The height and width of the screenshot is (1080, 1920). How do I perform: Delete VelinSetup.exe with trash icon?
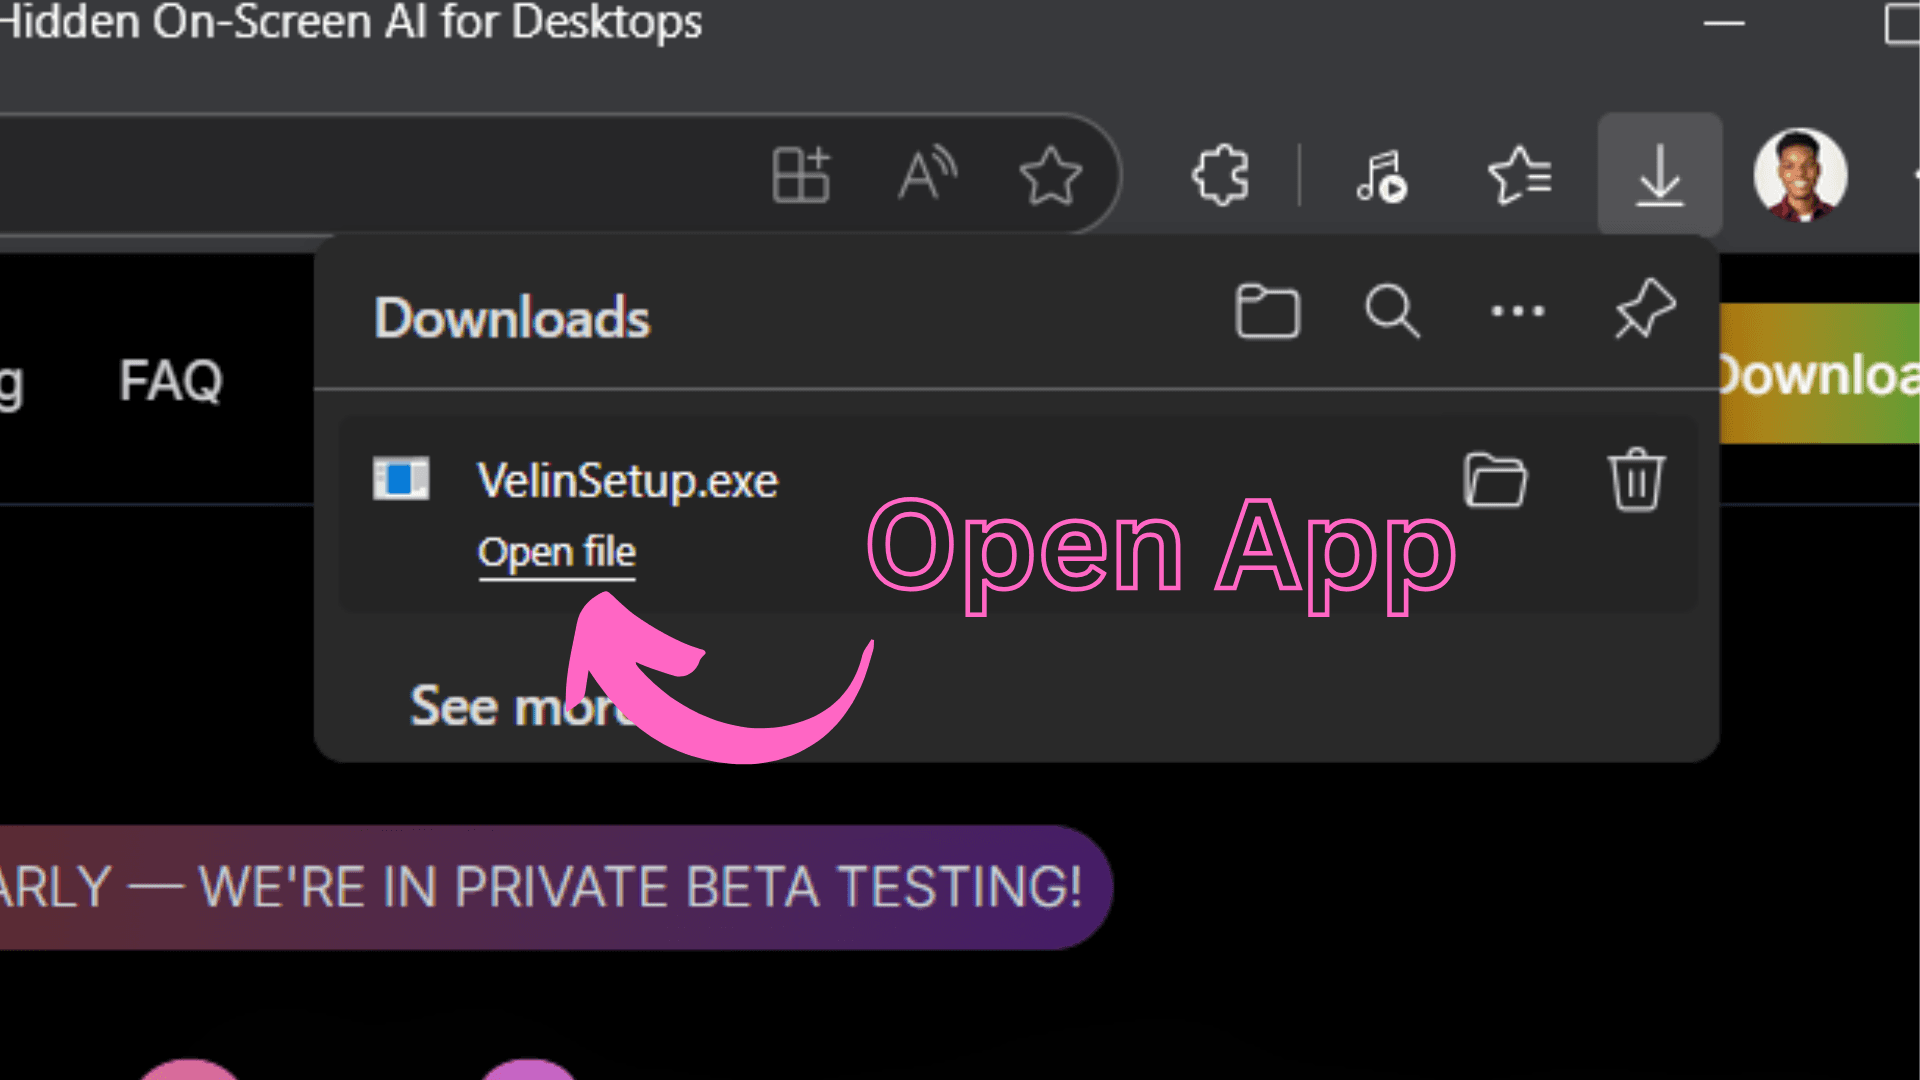pyautogui.click(x=1637, y=480)
